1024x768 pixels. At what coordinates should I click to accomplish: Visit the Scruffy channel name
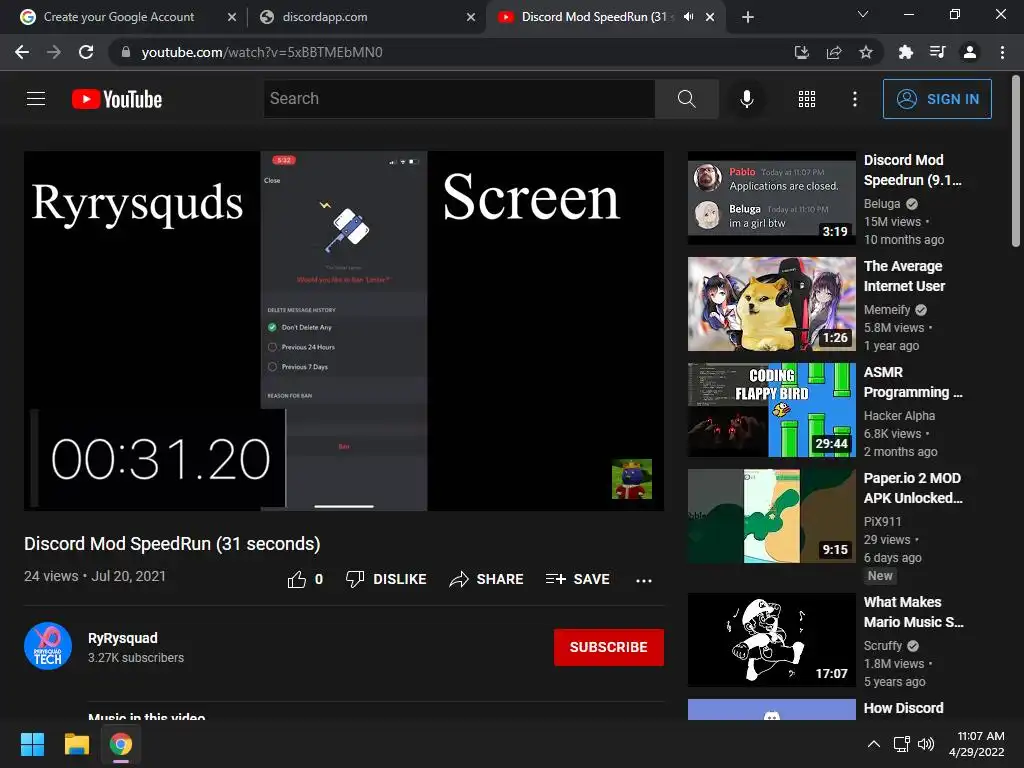pos(882,645)
